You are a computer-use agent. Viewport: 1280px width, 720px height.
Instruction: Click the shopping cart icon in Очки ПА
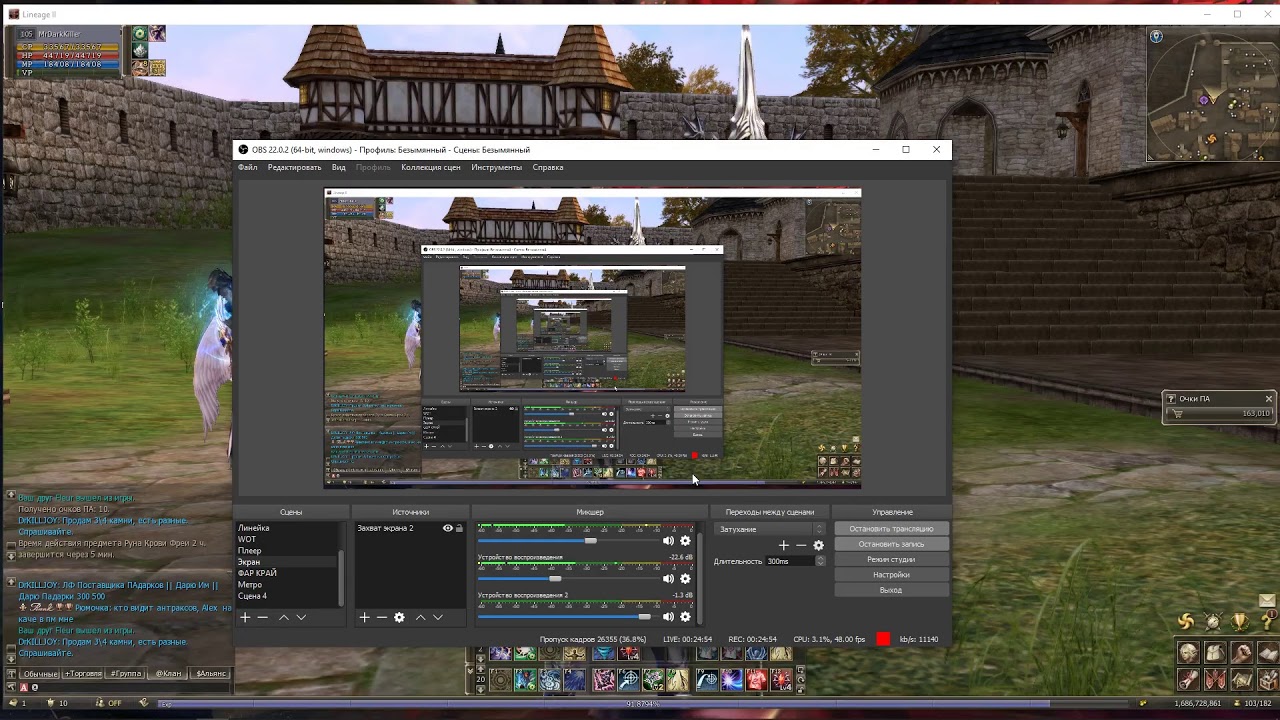(1177, 413)
